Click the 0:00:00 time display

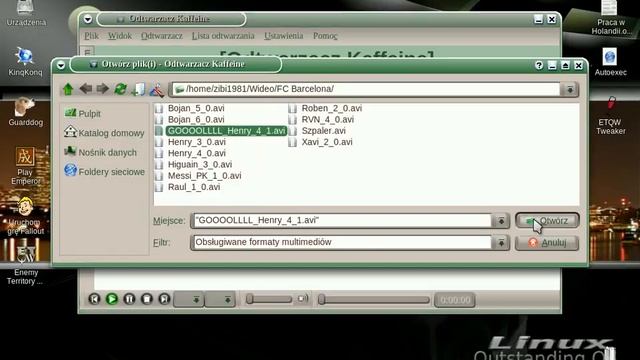455,300
